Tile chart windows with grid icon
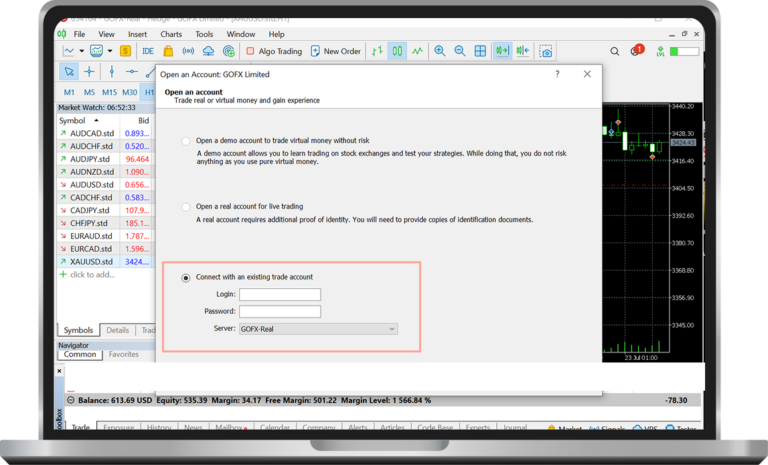This screenshot has height=465, width=768. point(480,51)
